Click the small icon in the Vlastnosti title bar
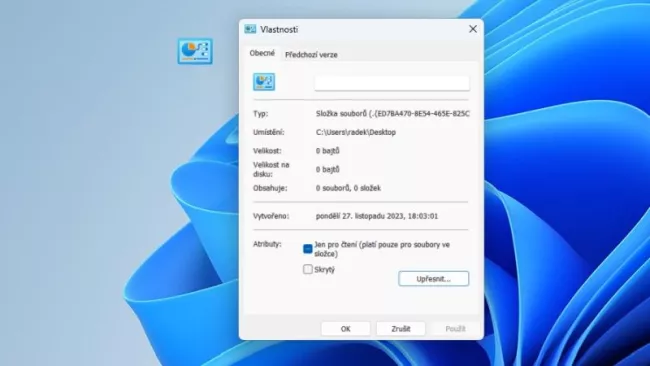The height and width of the screenshot is (366, 650). [250, 29]
